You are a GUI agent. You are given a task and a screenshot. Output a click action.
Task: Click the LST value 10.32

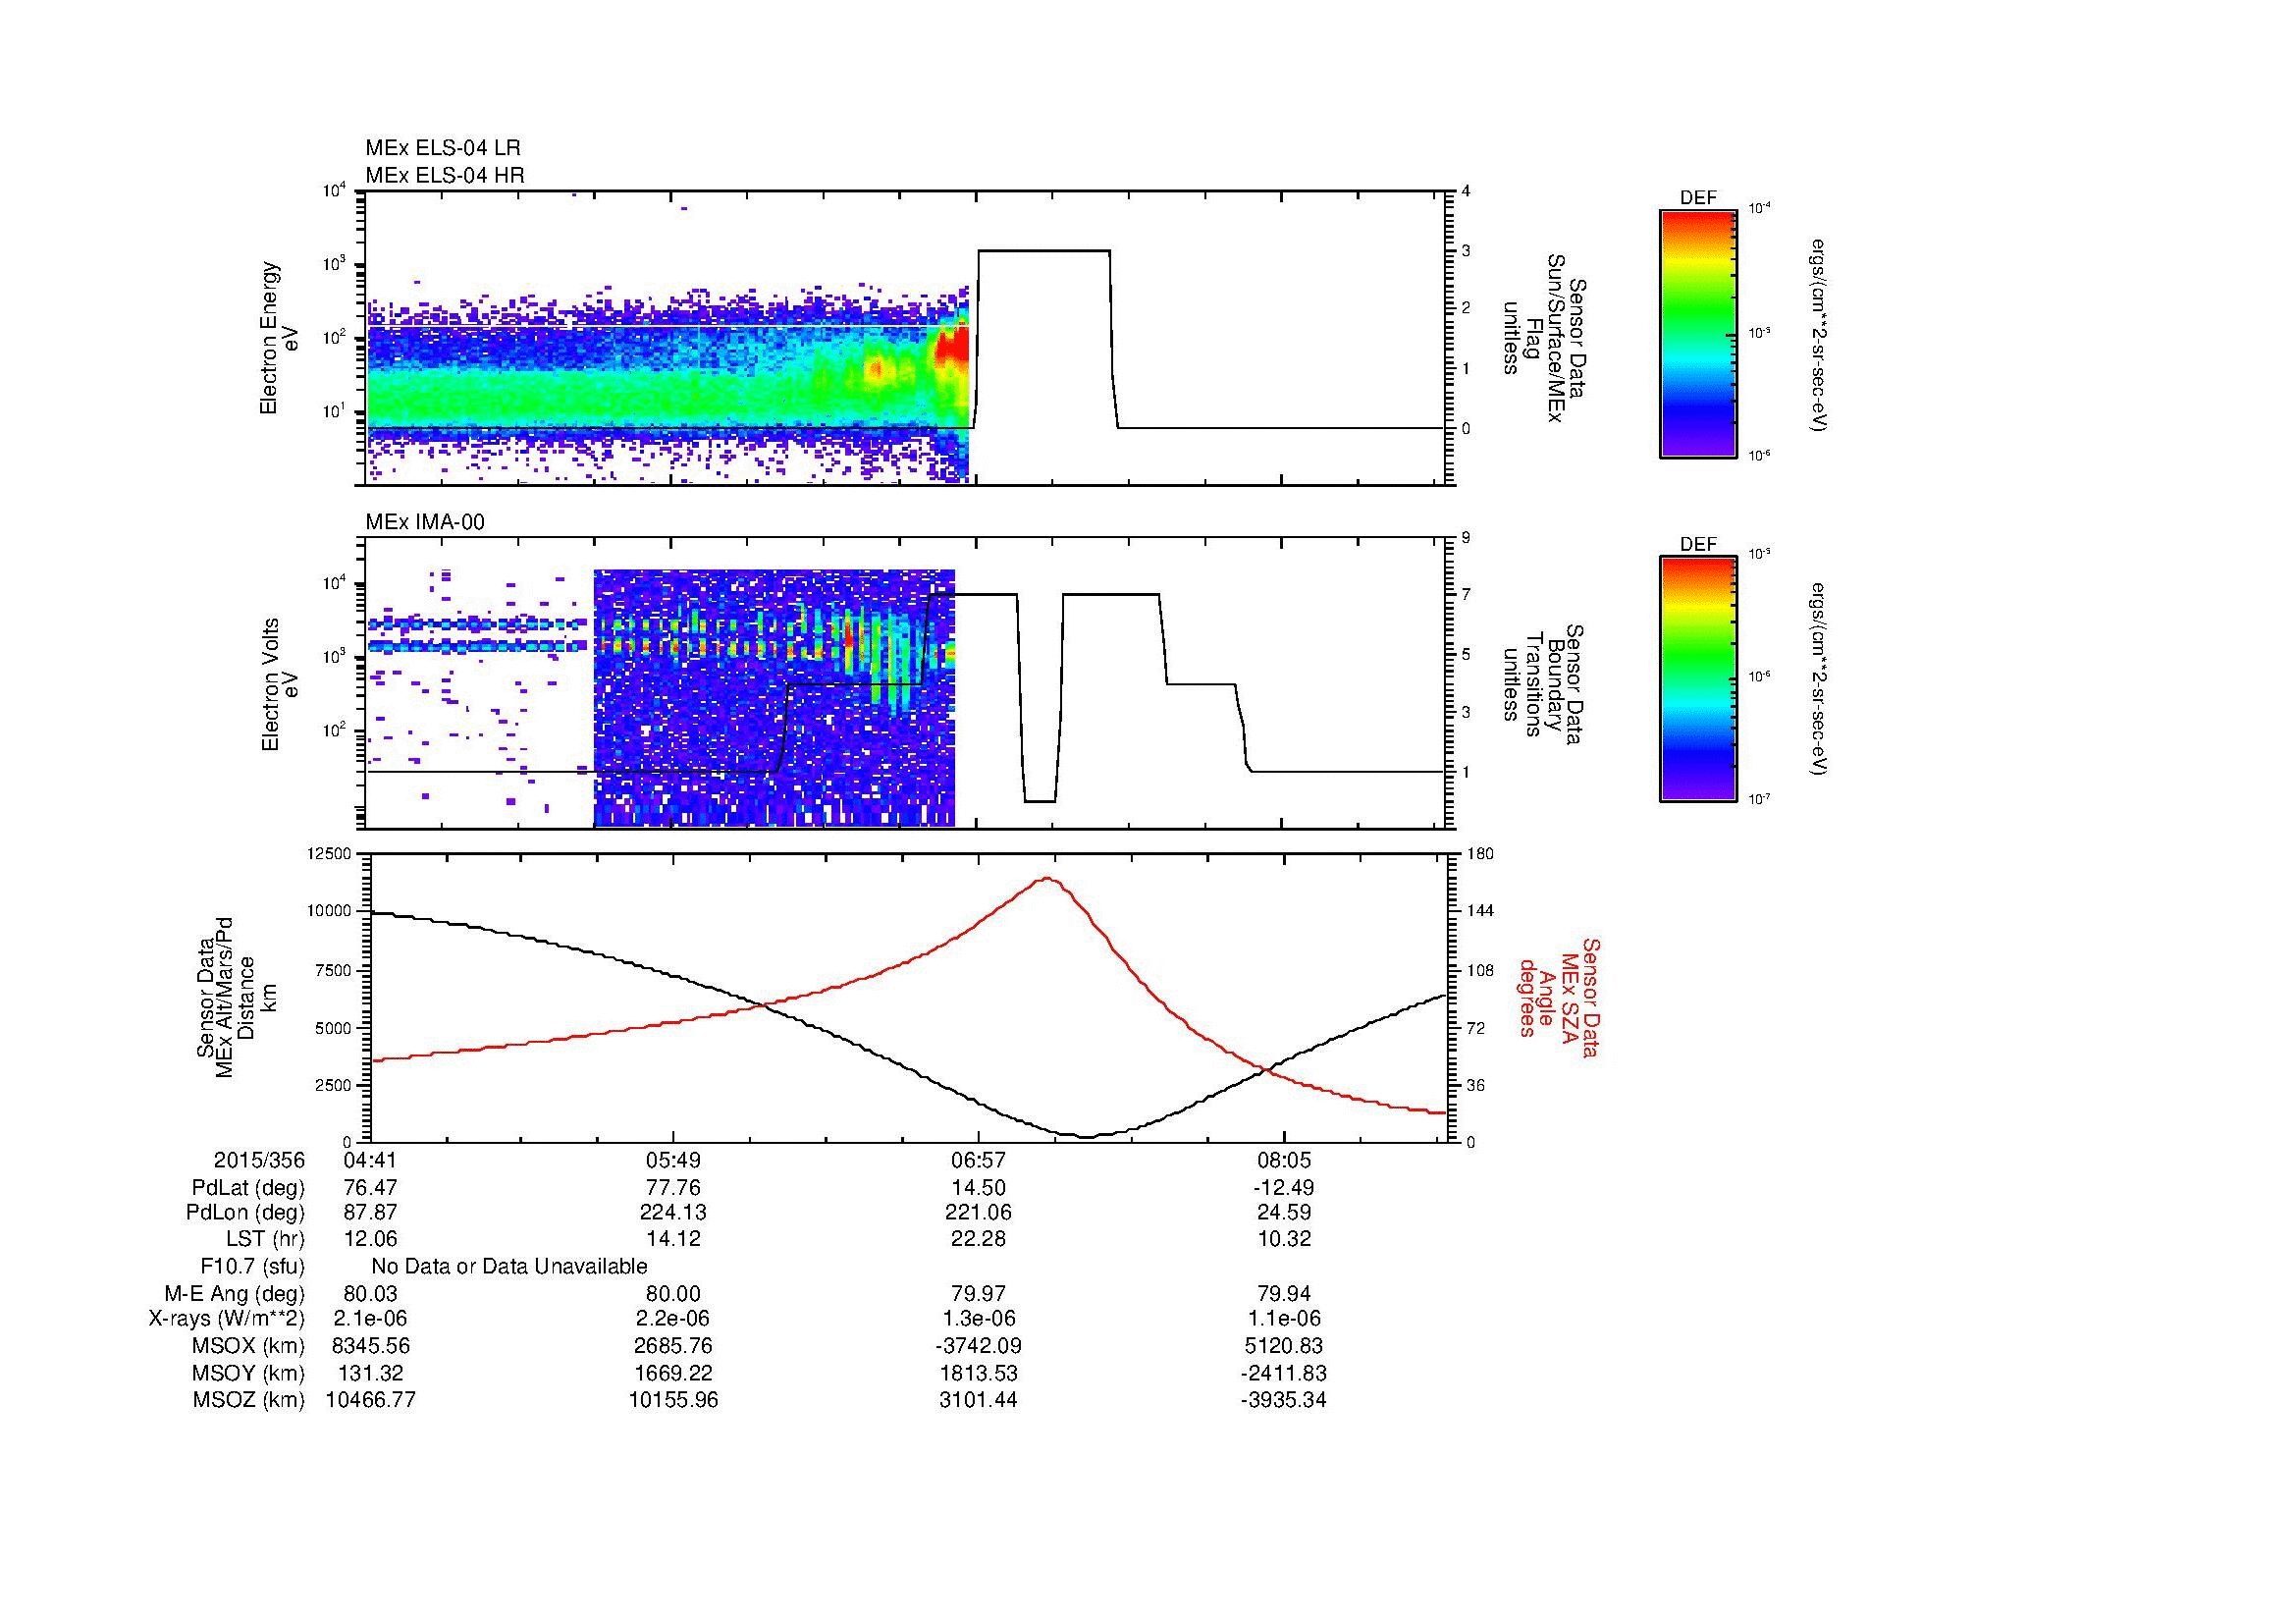point(1283,1238)
